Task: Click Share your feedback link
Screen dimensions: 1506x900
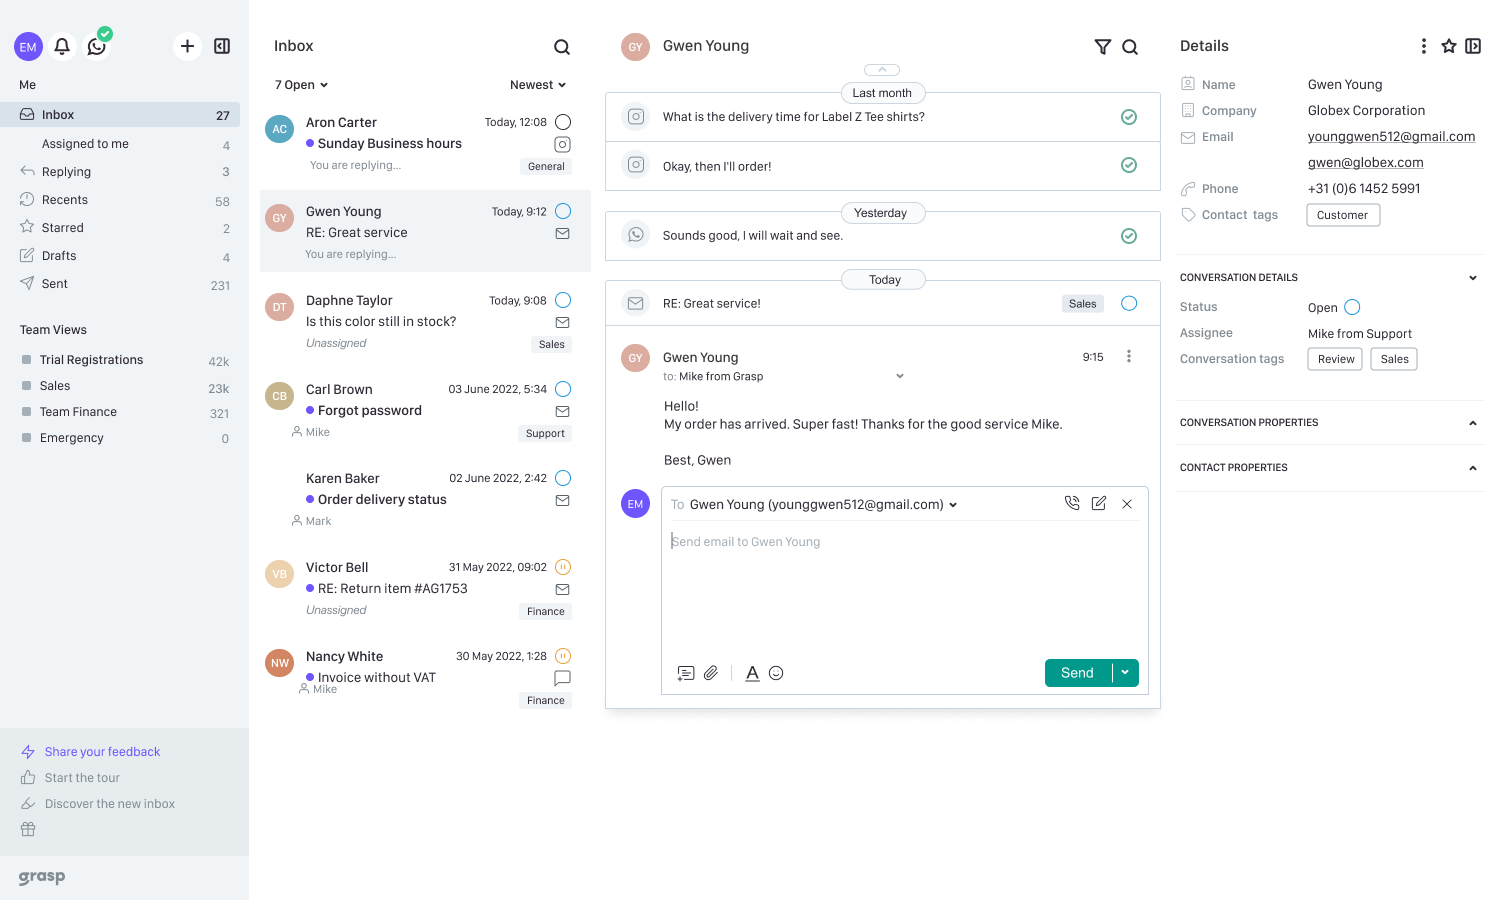Action: point(100,751)
